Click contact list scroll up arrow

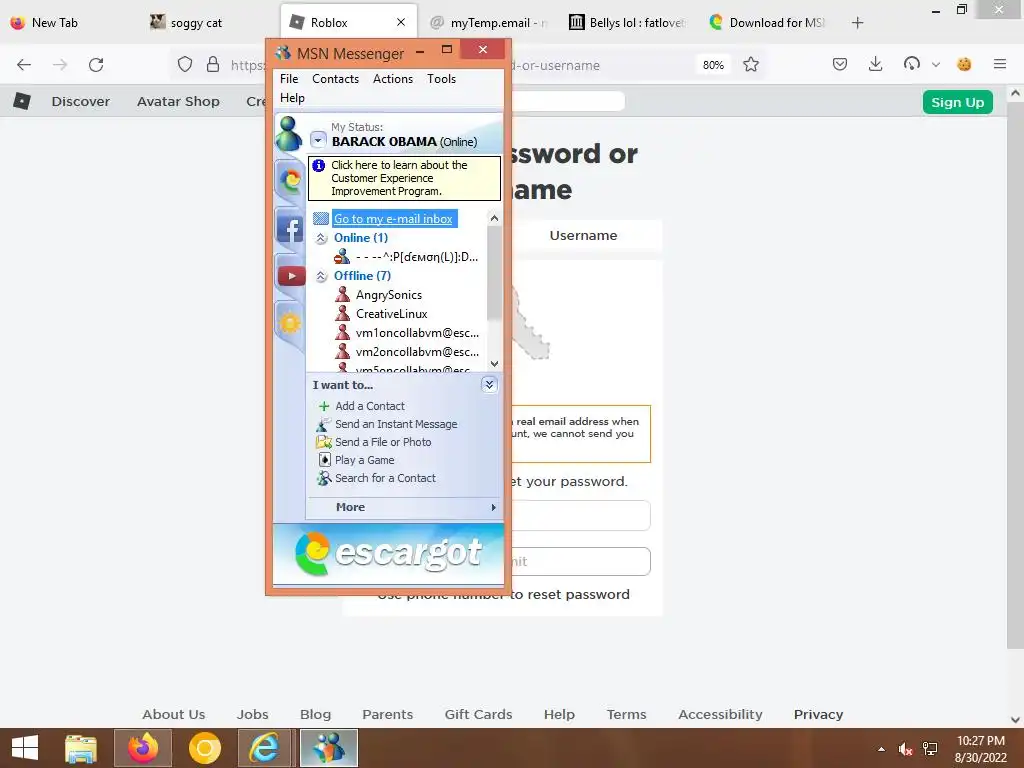[494, 218]
